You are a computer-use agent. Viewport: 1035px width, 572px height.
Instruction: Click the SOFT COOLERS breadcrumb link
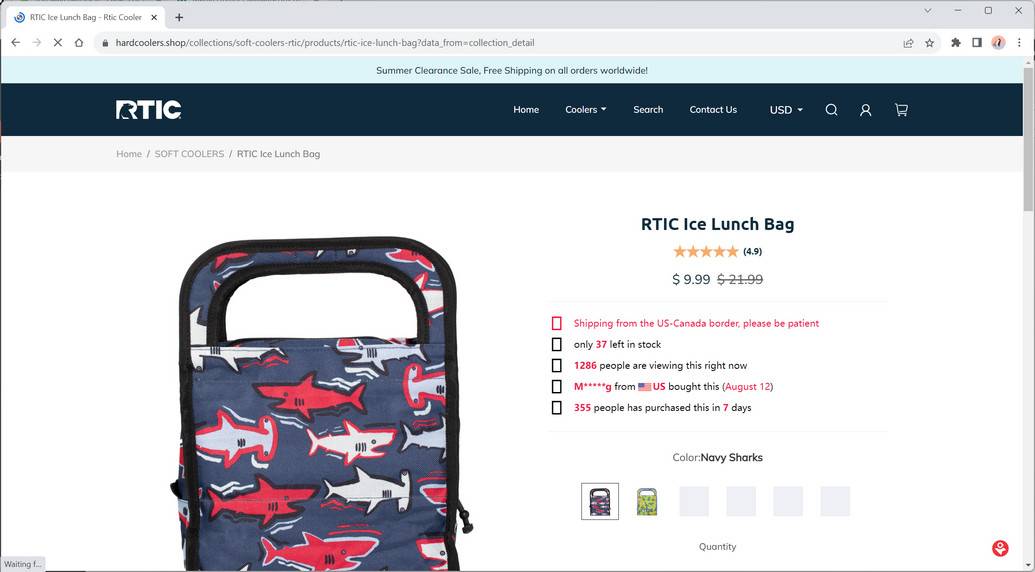189,154
